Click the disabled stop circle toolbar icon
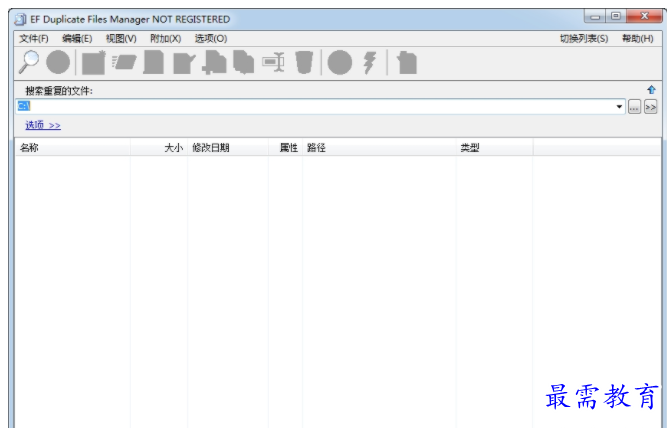This screenshot has width=667, height=428. pyautogui.click(x=58, y=63)
